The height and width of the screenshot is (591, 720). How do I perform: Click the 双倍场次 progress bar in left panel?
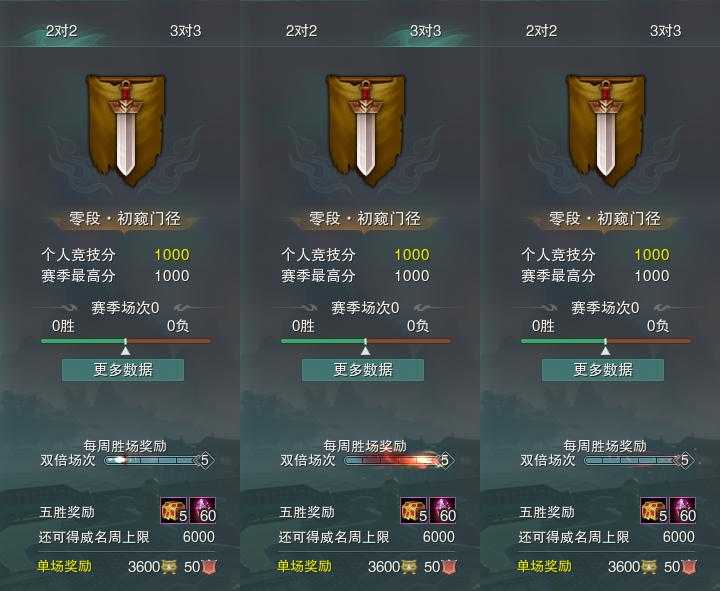coord(159,460)
